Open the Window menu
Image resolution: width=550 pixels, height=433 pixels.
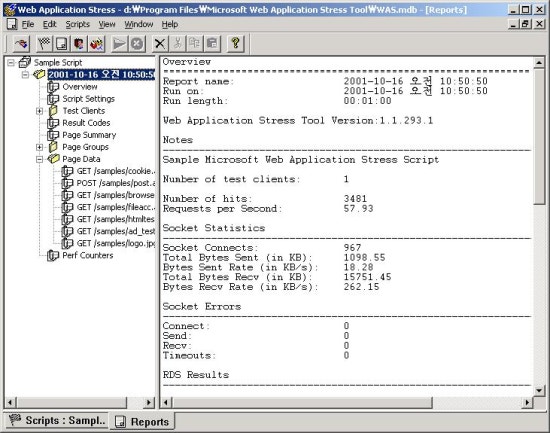pos(139,24)
